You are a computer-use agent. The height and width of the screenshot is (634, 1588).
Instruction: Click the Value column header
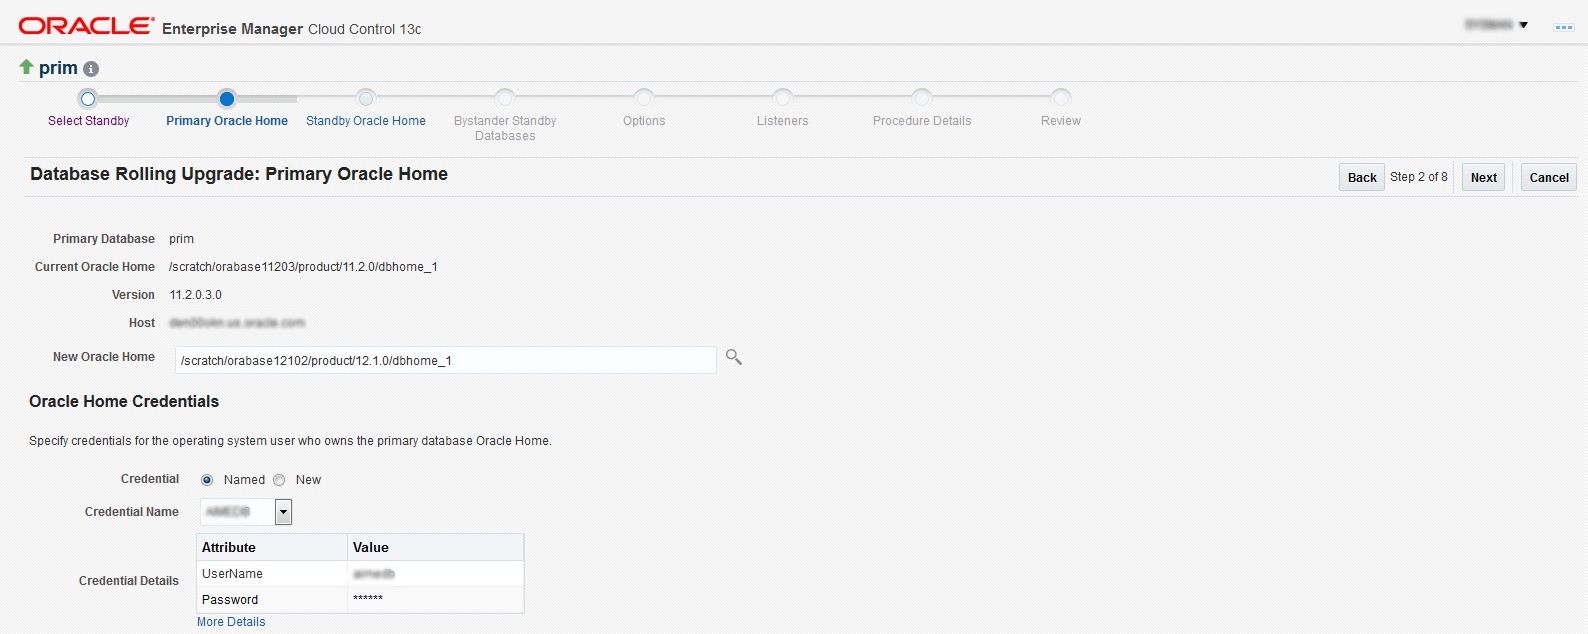point(436,547)
